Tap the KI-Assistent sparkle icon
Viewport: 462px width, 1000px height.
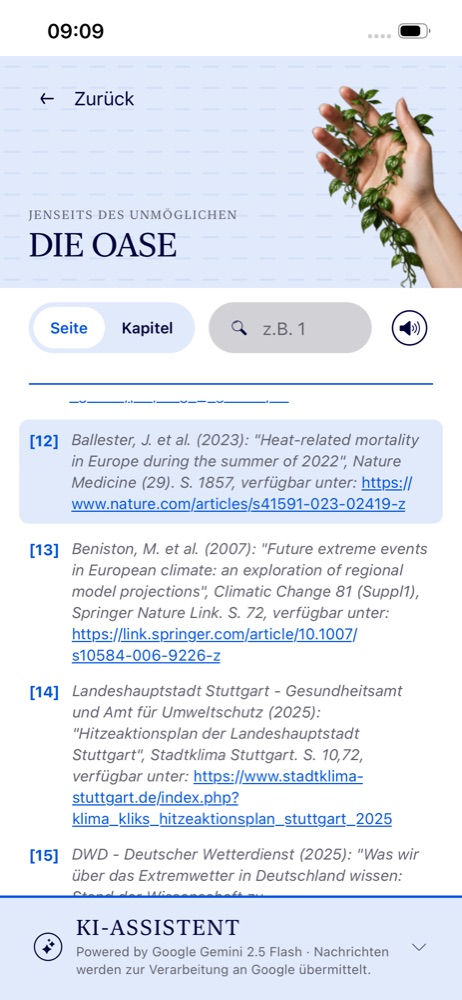coord(48,947)
